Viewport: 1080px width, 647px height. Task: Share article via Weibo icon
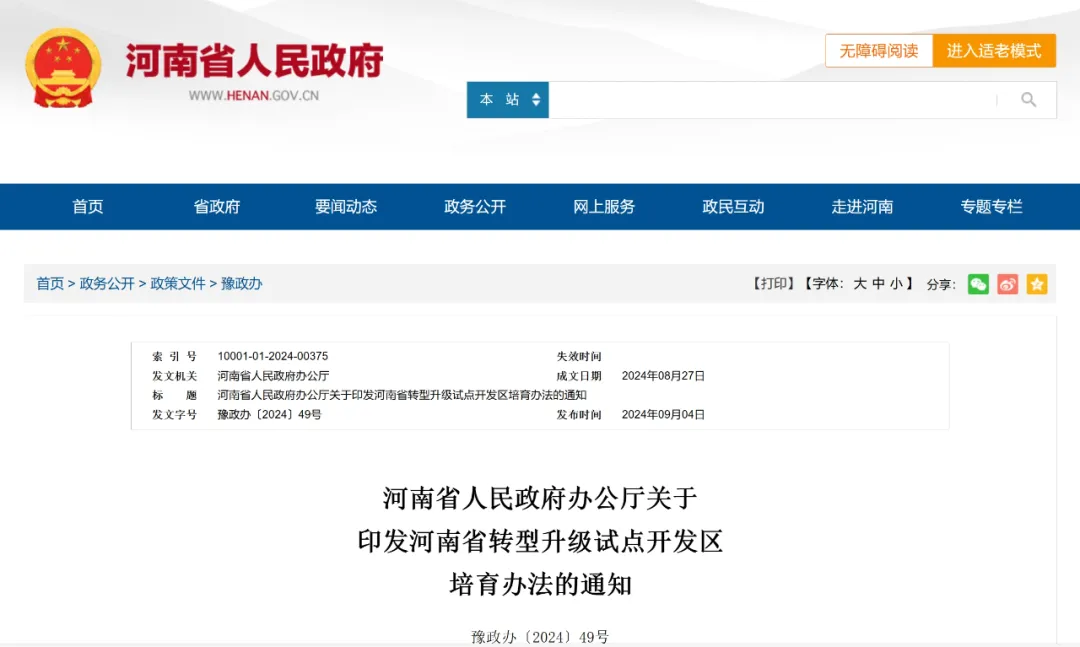pyautogui.click(x=1008, y=284)
